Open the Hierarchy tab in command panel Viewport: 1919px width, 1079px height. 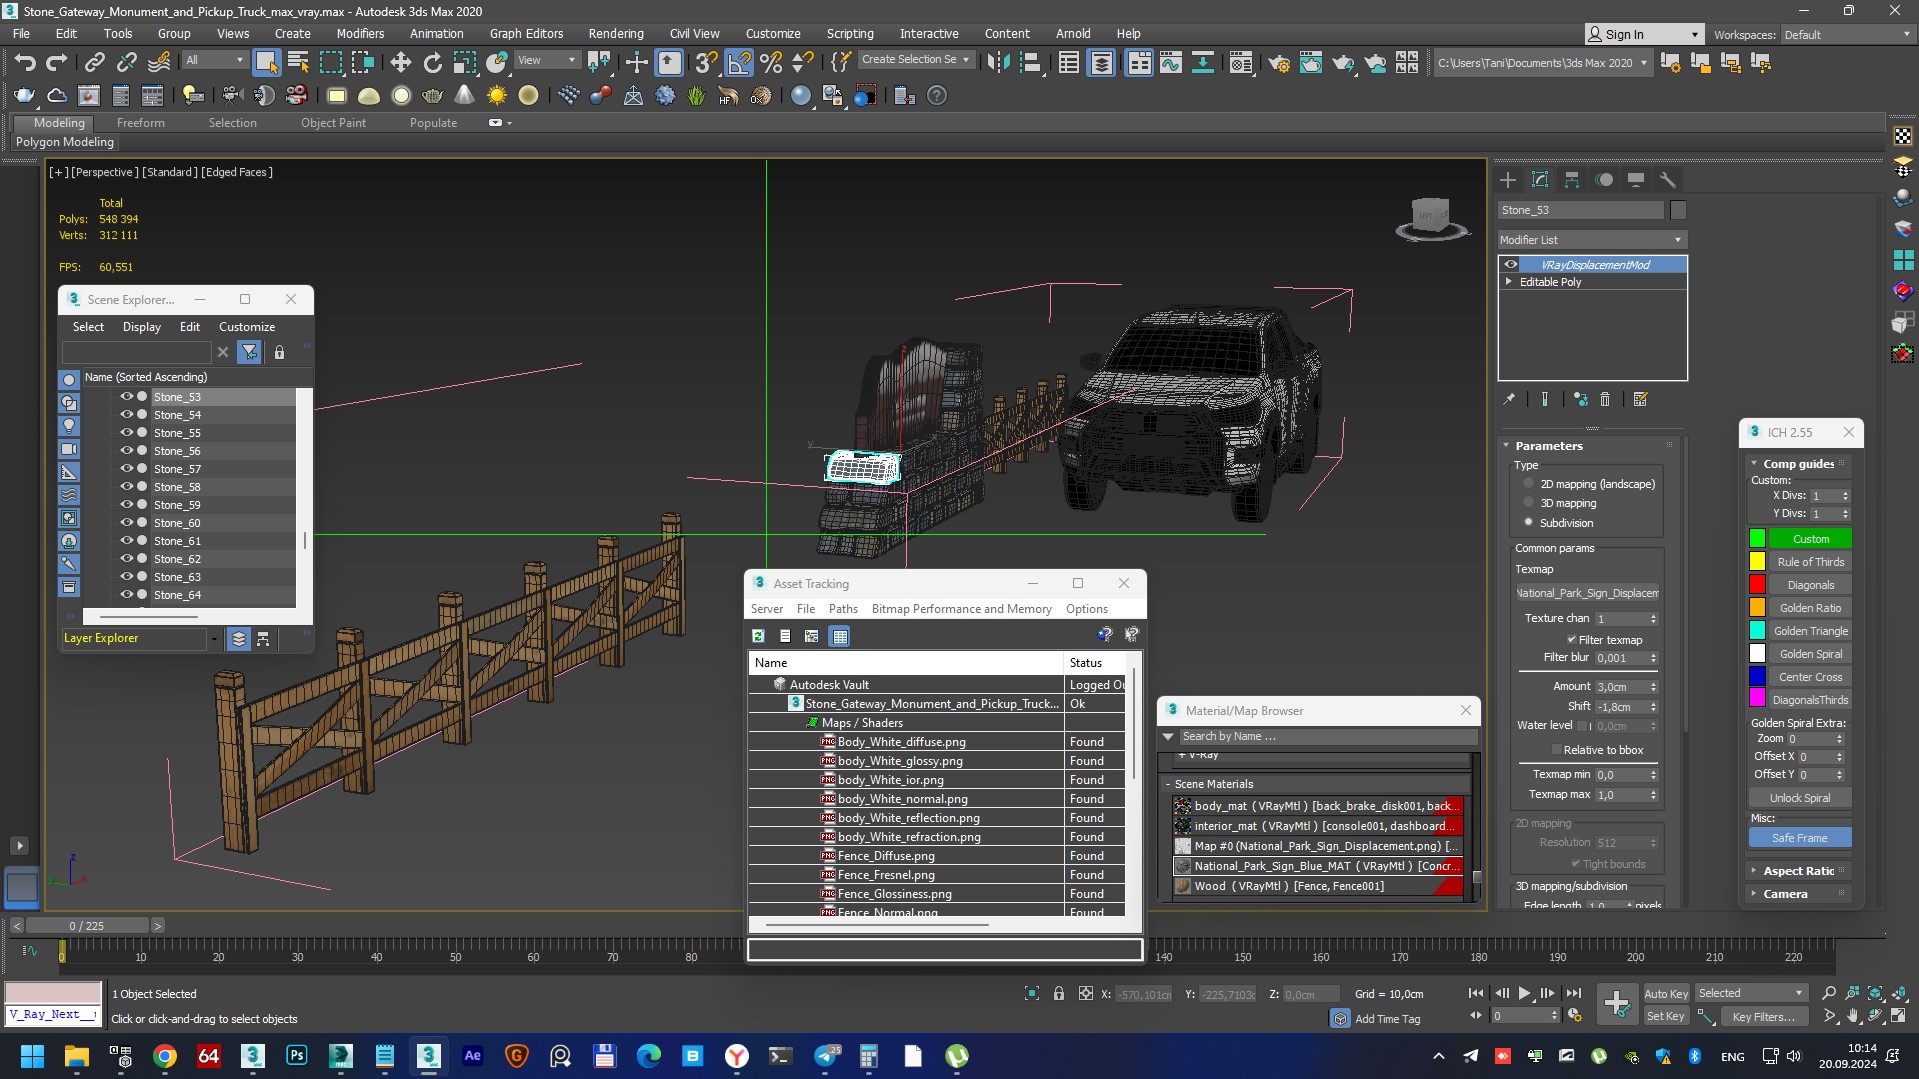[1572, 180]
